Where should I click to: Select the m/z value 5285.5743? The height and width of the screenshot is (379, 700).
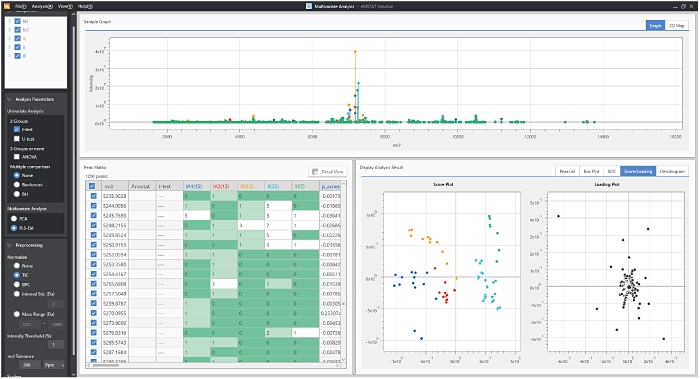[115, 342]
